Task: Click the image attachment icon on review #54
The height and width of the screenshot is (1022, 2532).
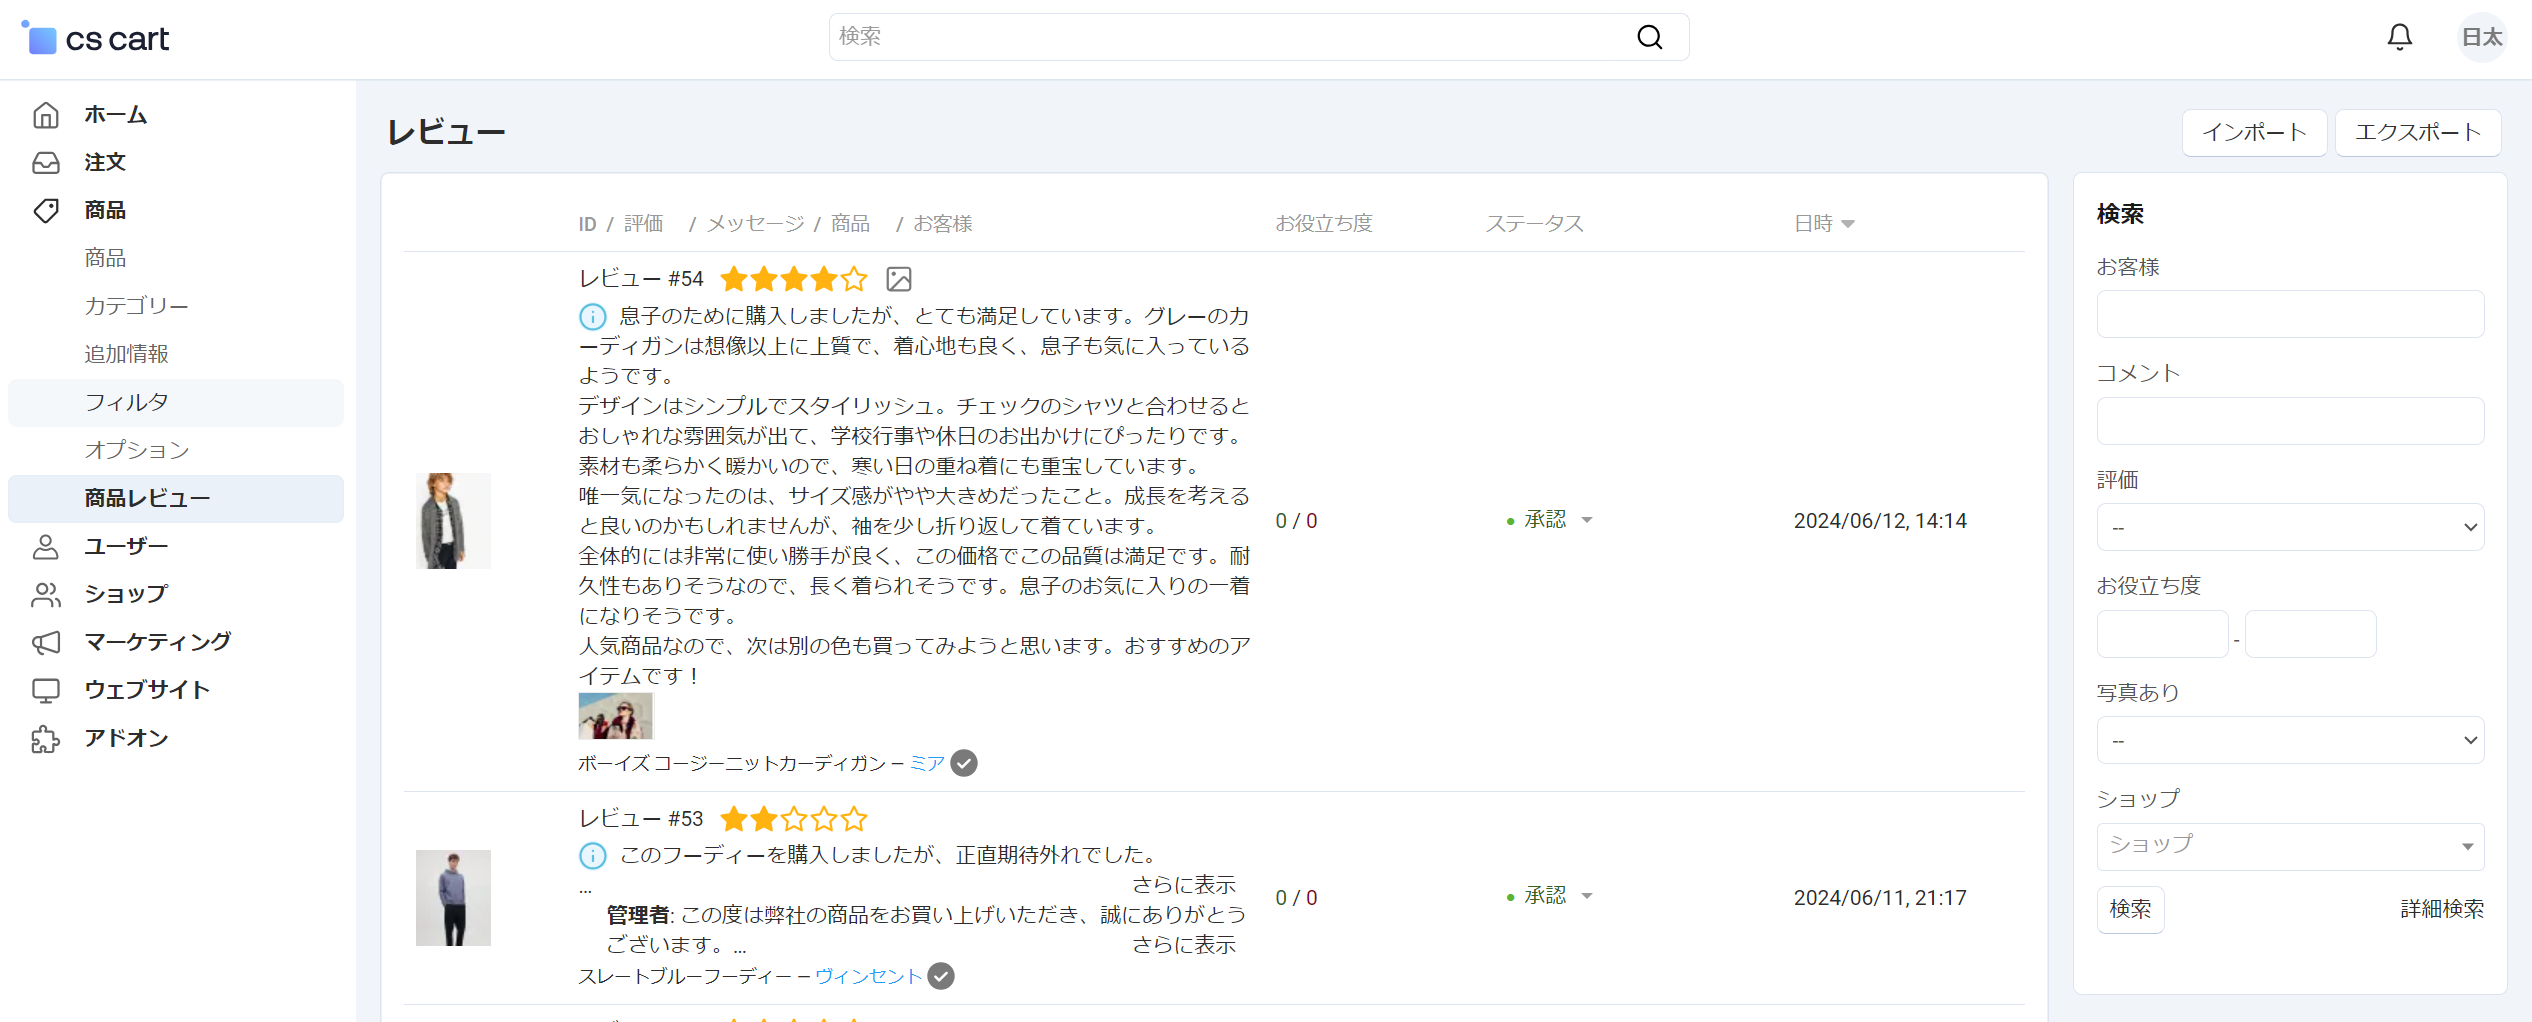Action: [x=898, y=279]
